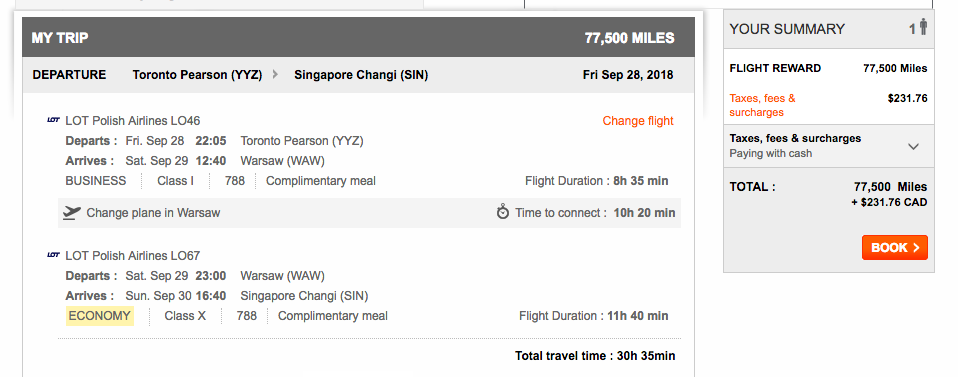Click the Change plane in Warsaw bar
Image resolution: width=958 pixels, height=377 pixels.
369,213
